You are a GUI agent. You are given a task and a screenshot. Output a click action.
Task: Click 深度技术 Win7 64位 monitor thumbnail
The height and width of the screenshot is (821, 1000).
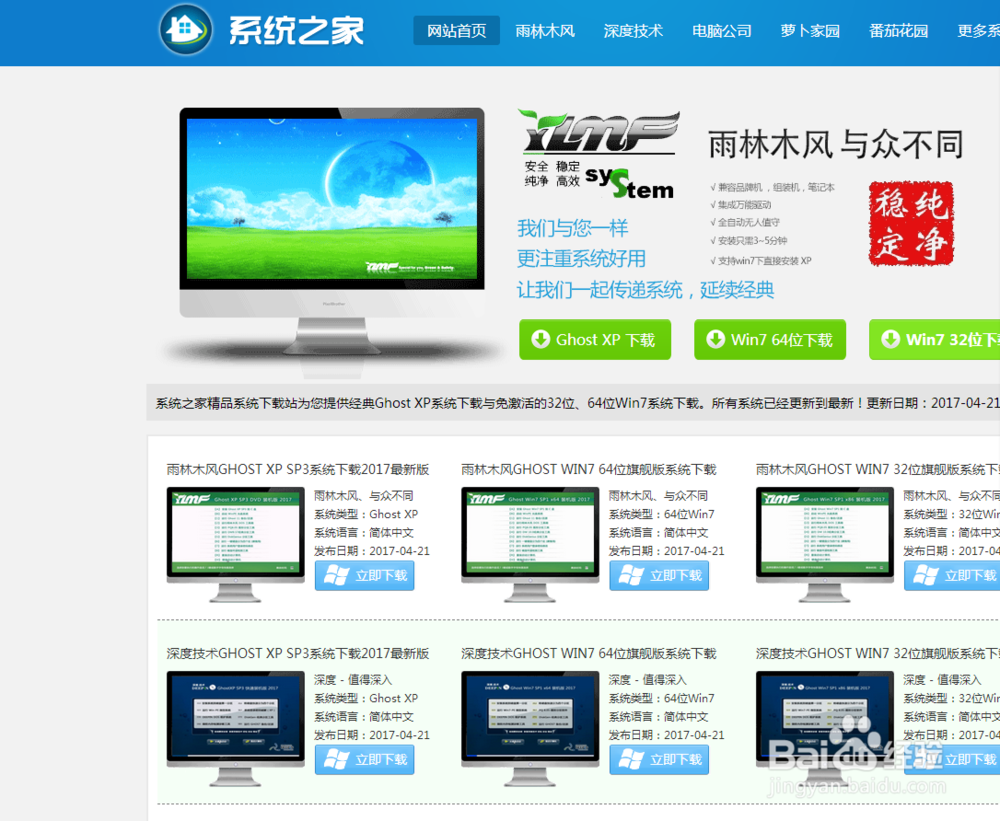pos(530,728)
